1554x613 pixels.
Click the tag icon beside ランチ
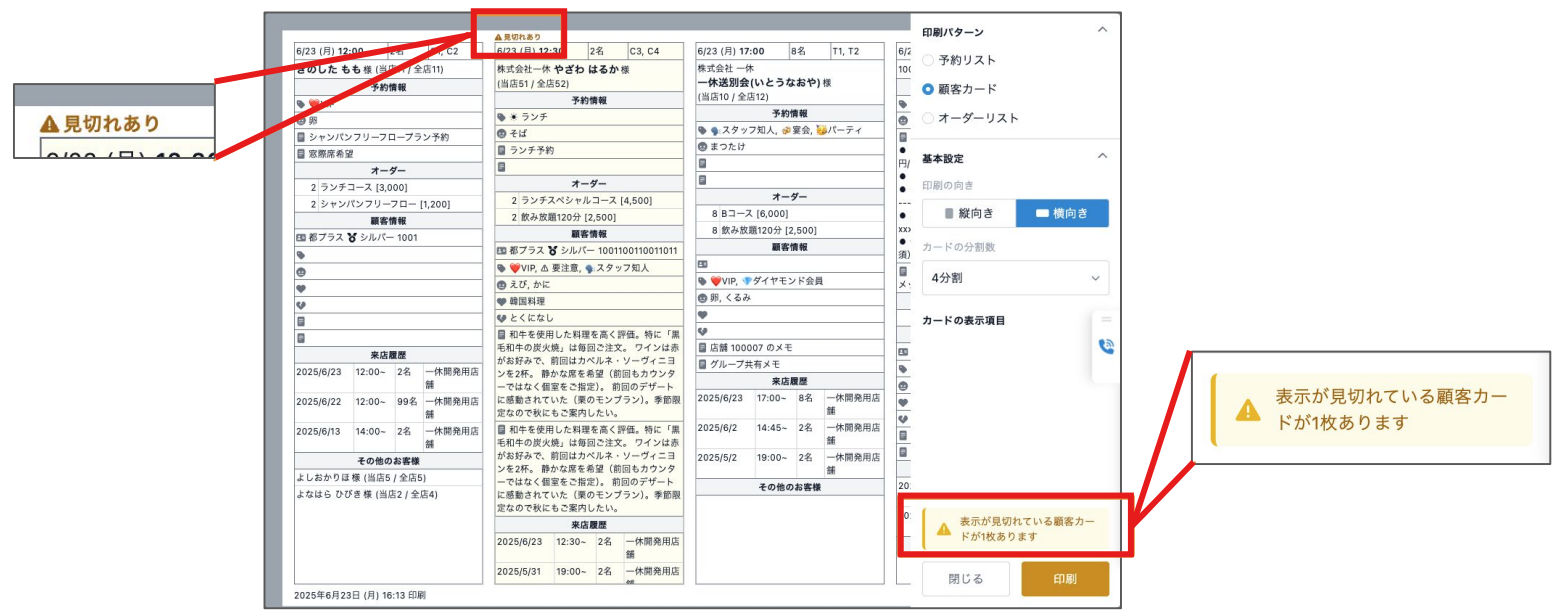pyautogui.click(x=501, y=117)
